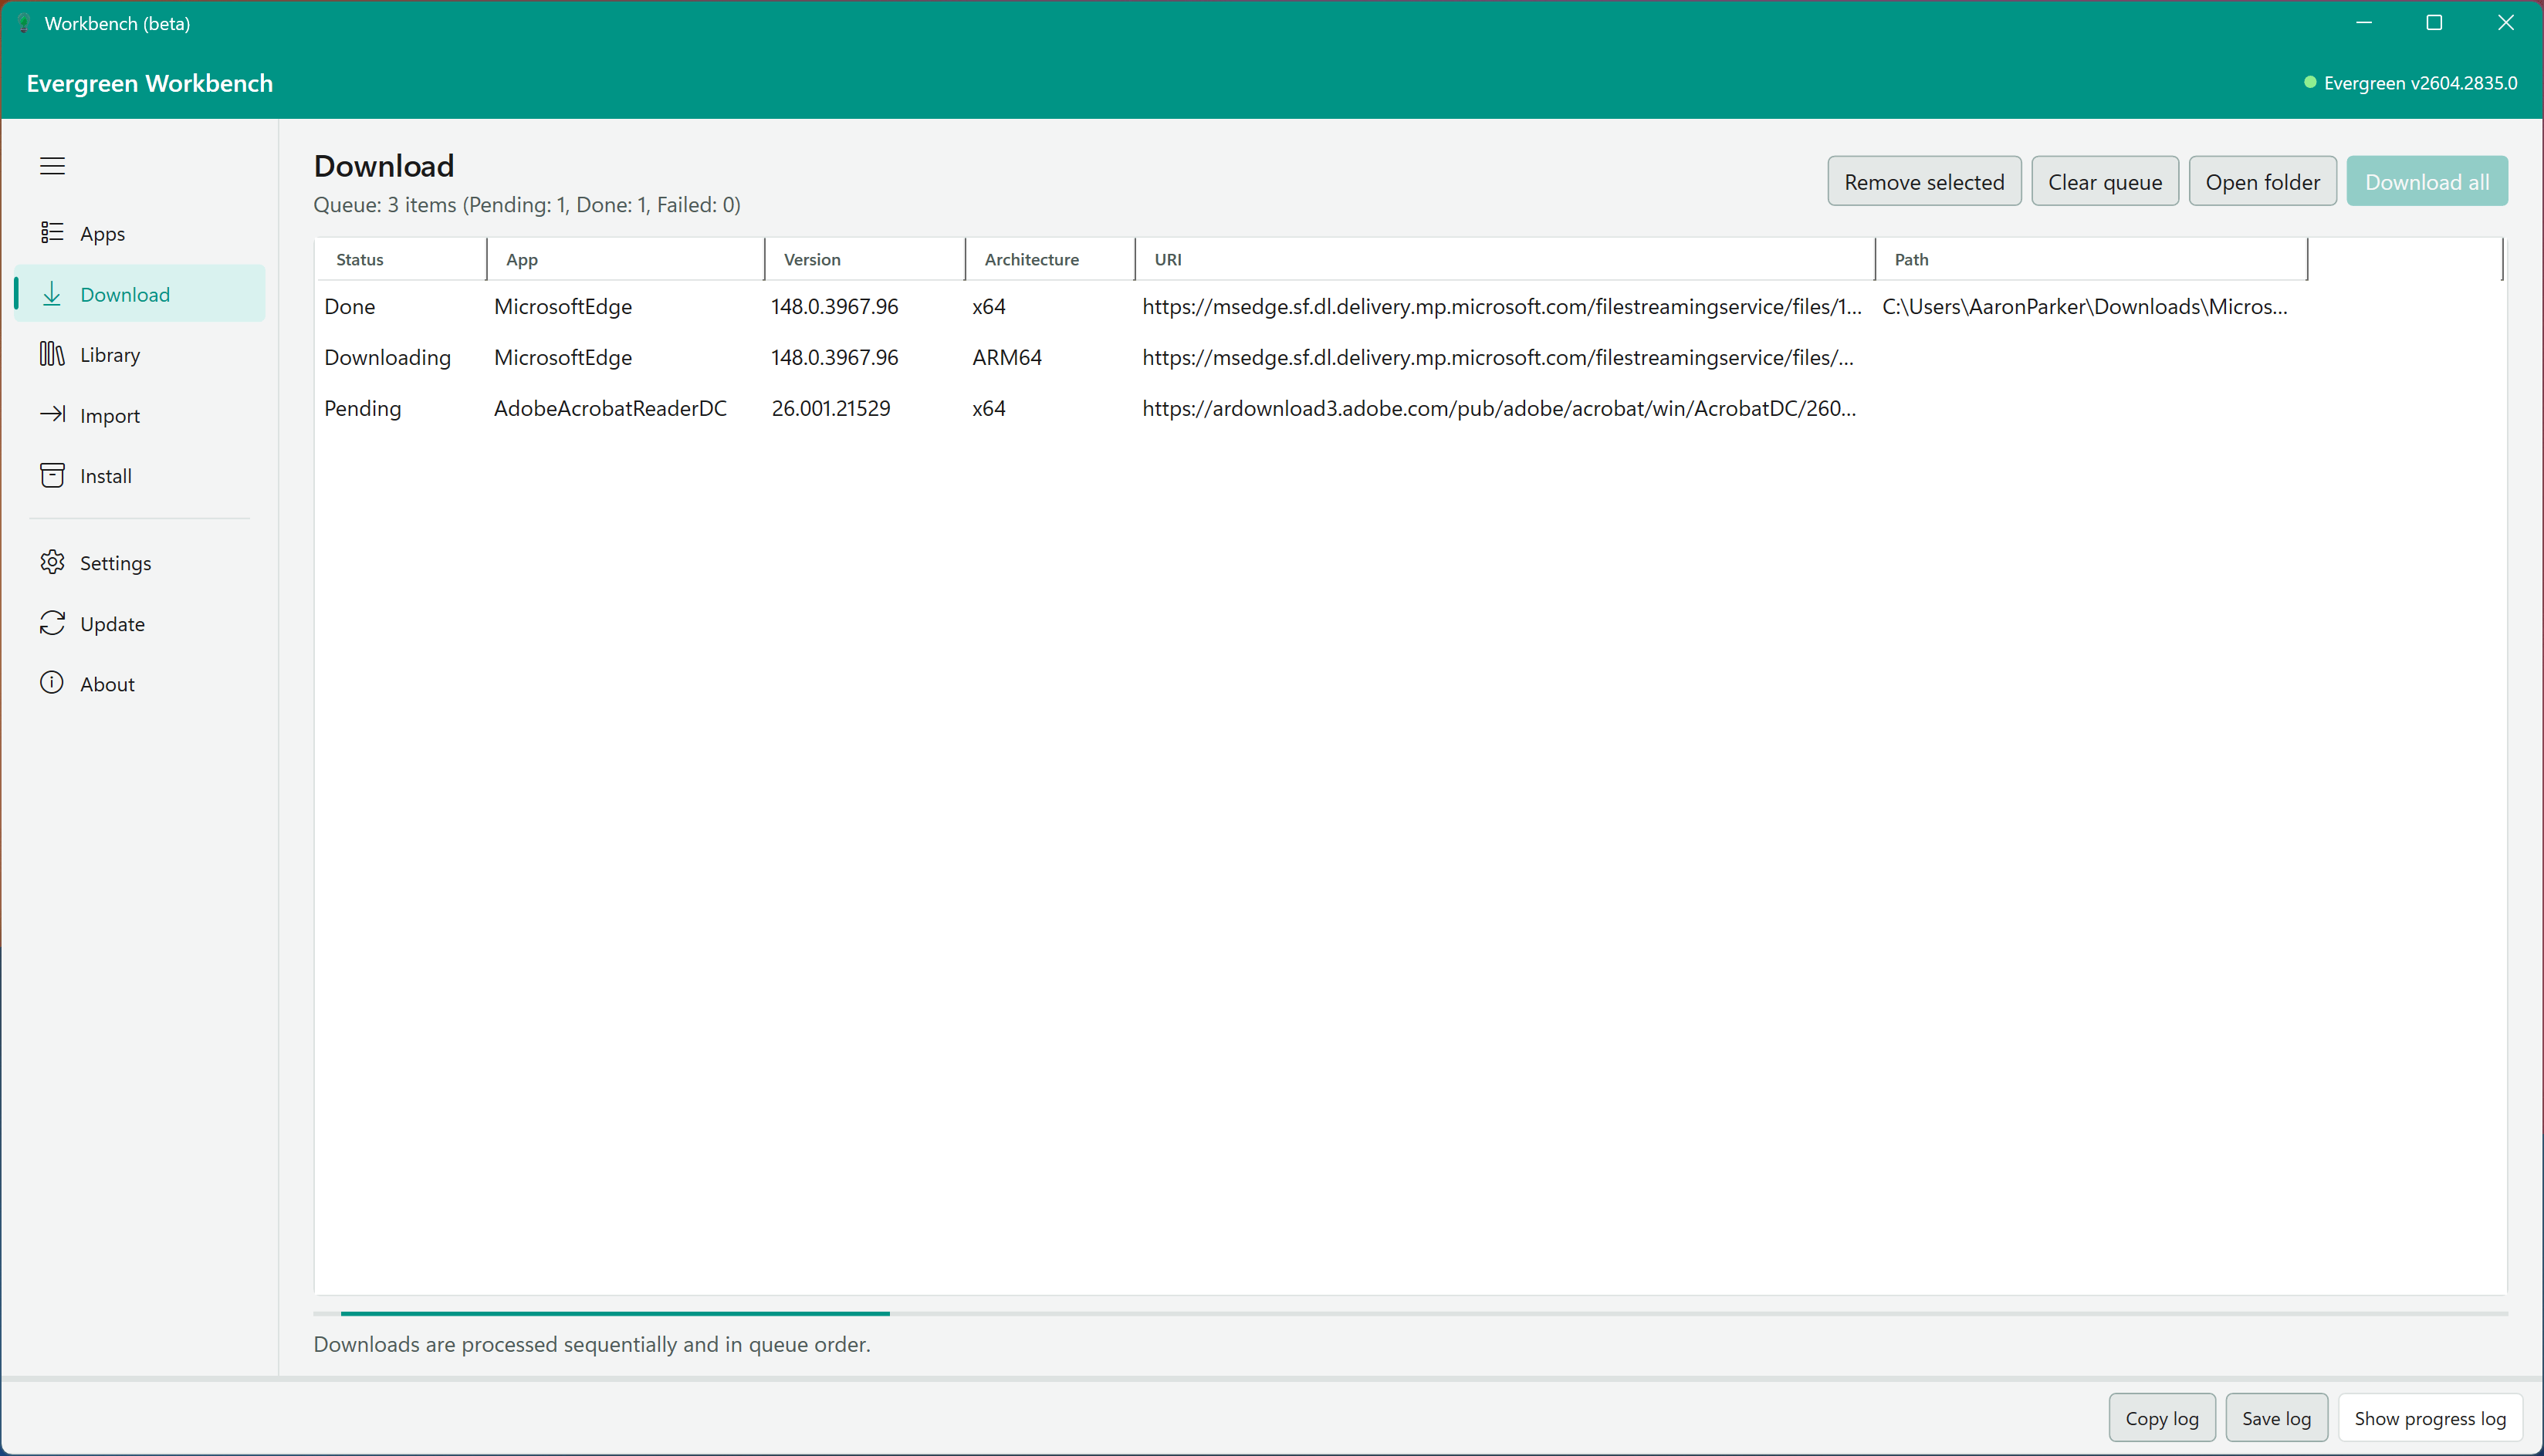Open the About page label

107,684
